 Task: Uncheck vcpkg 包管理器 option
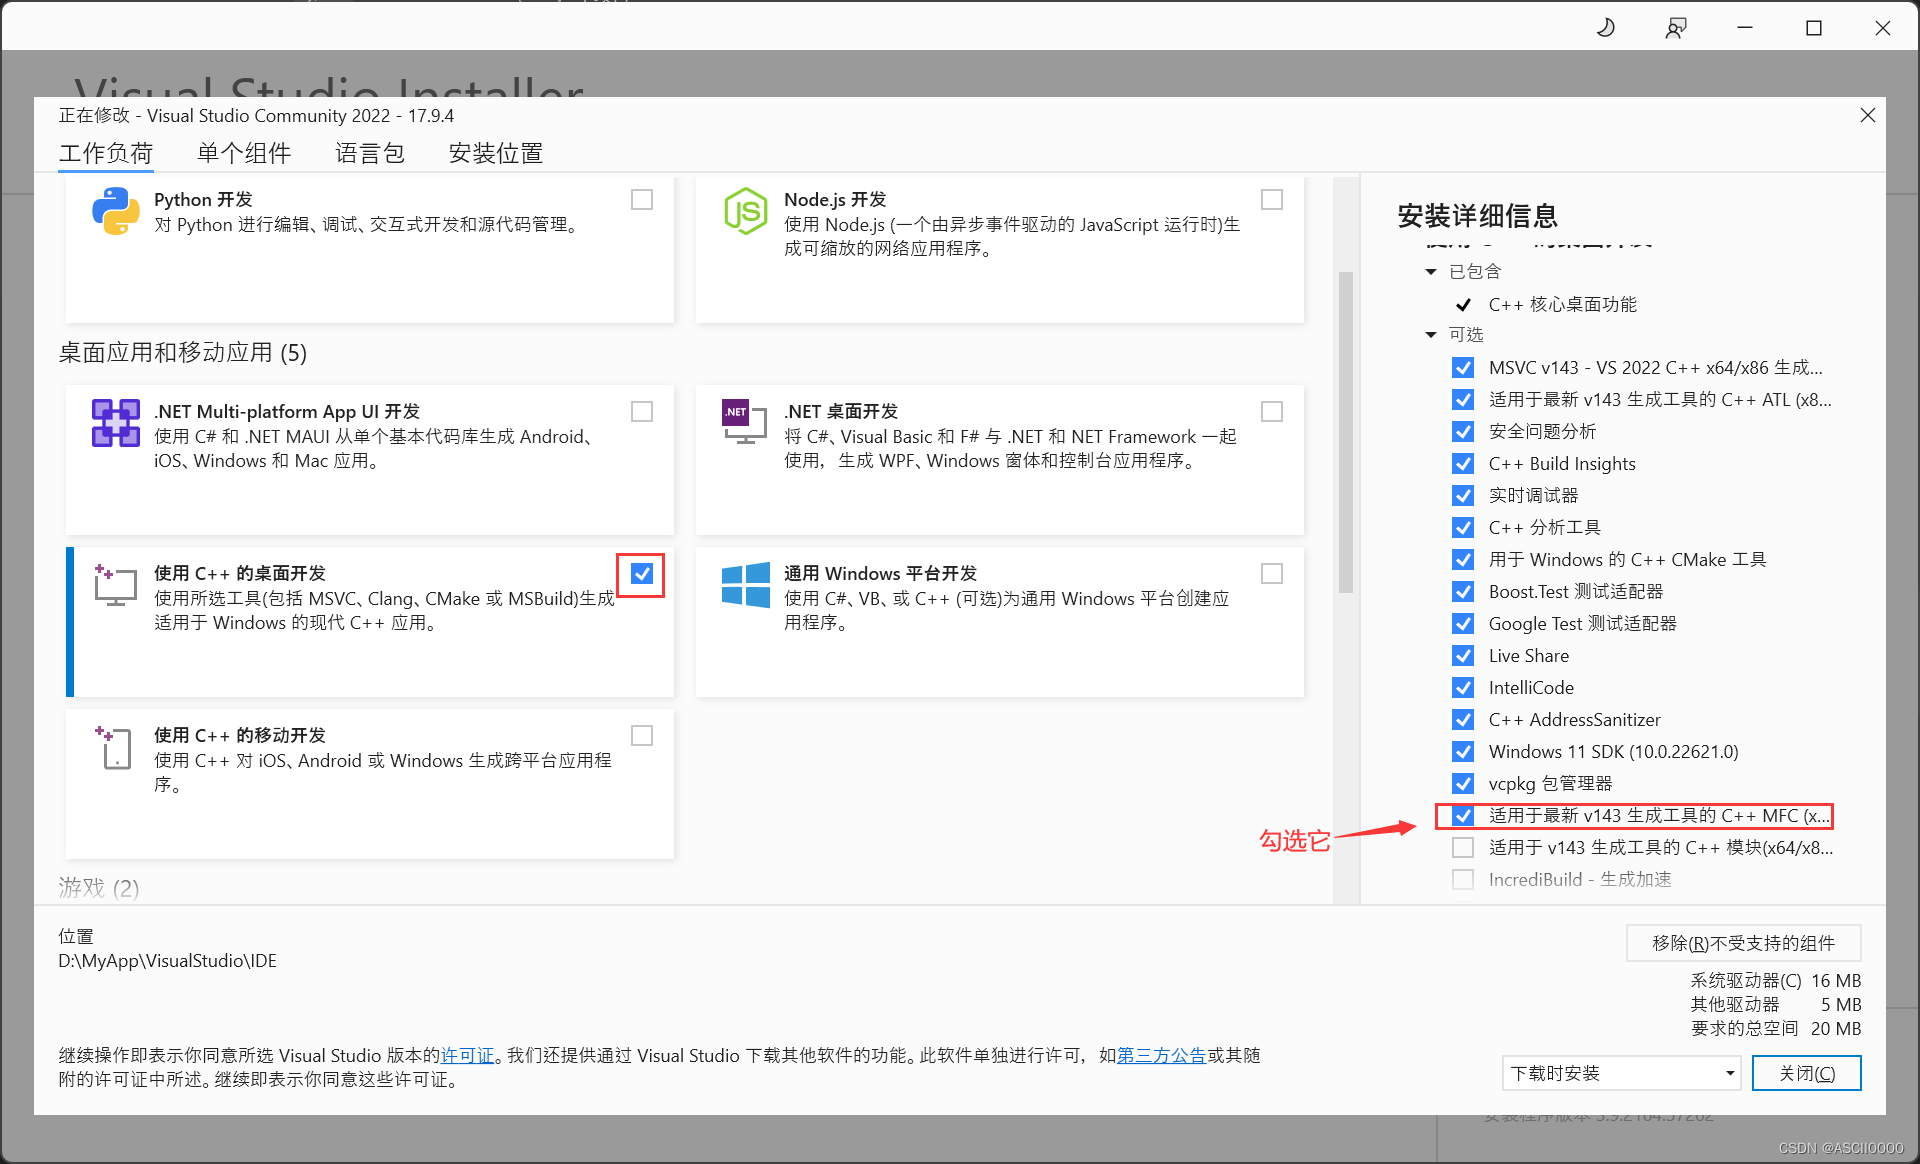coord(1463,784)
